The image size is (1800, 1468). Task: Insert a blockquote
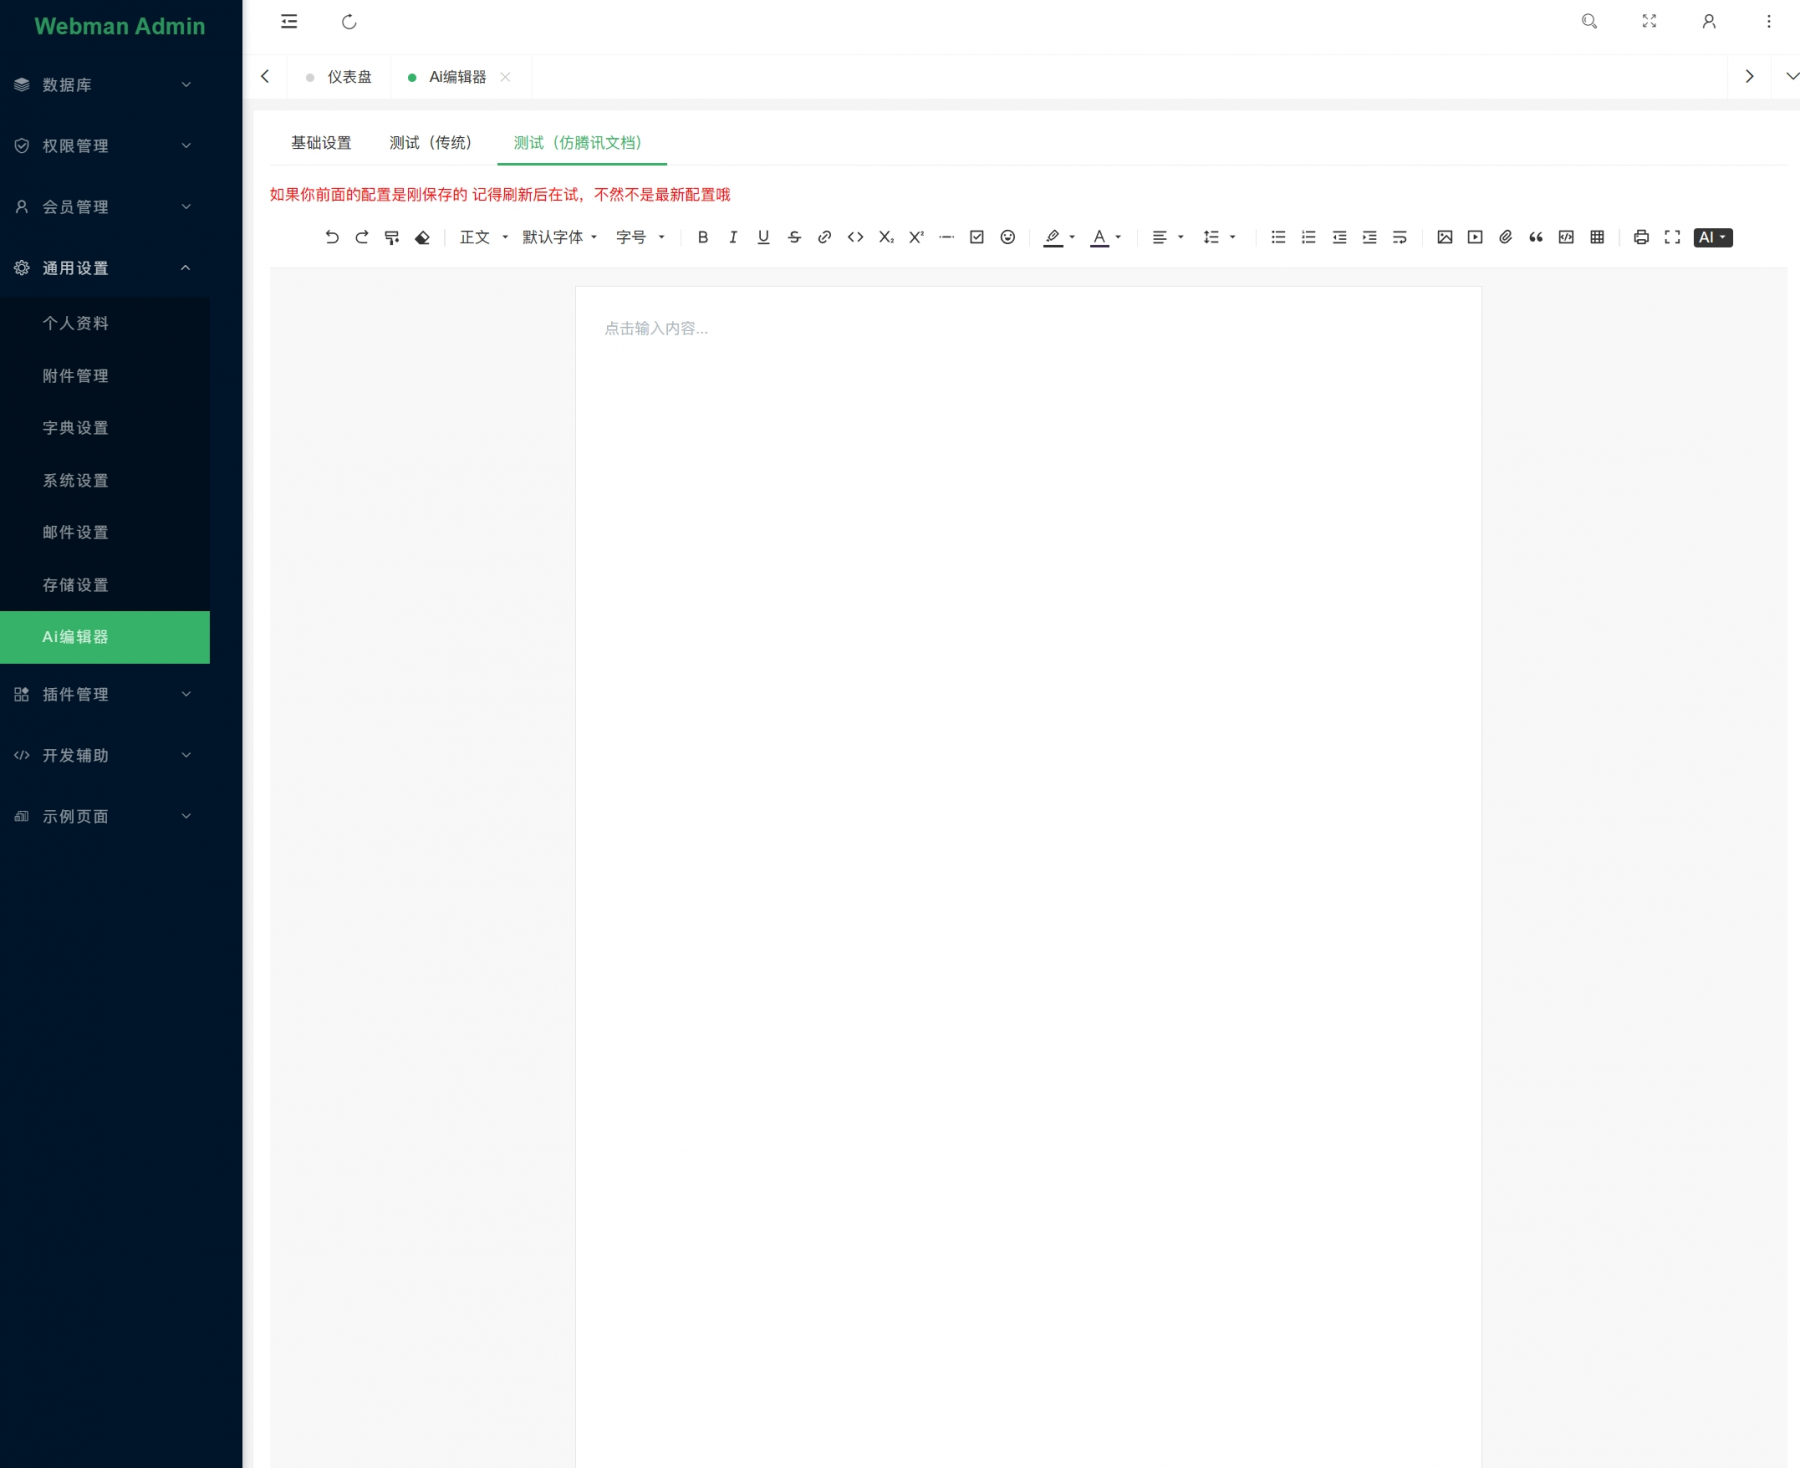click(1536, 237)
